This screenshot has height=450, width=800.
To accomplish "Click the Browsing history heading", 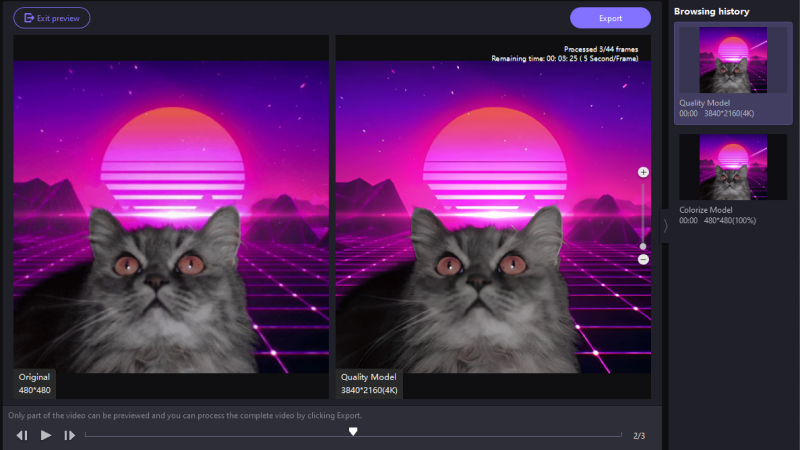I will (711, 11).
